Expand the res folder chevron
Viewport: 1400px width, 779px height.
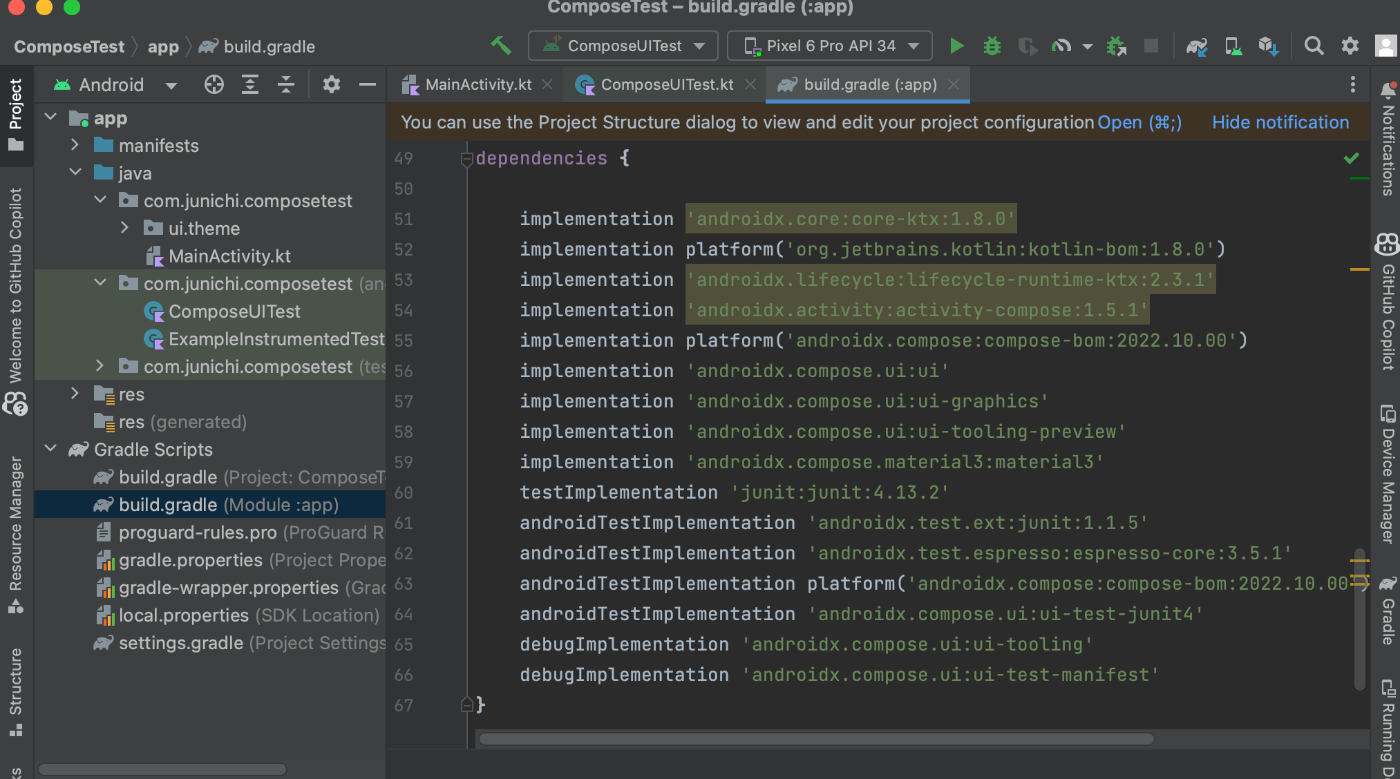[x=75, y=394]
